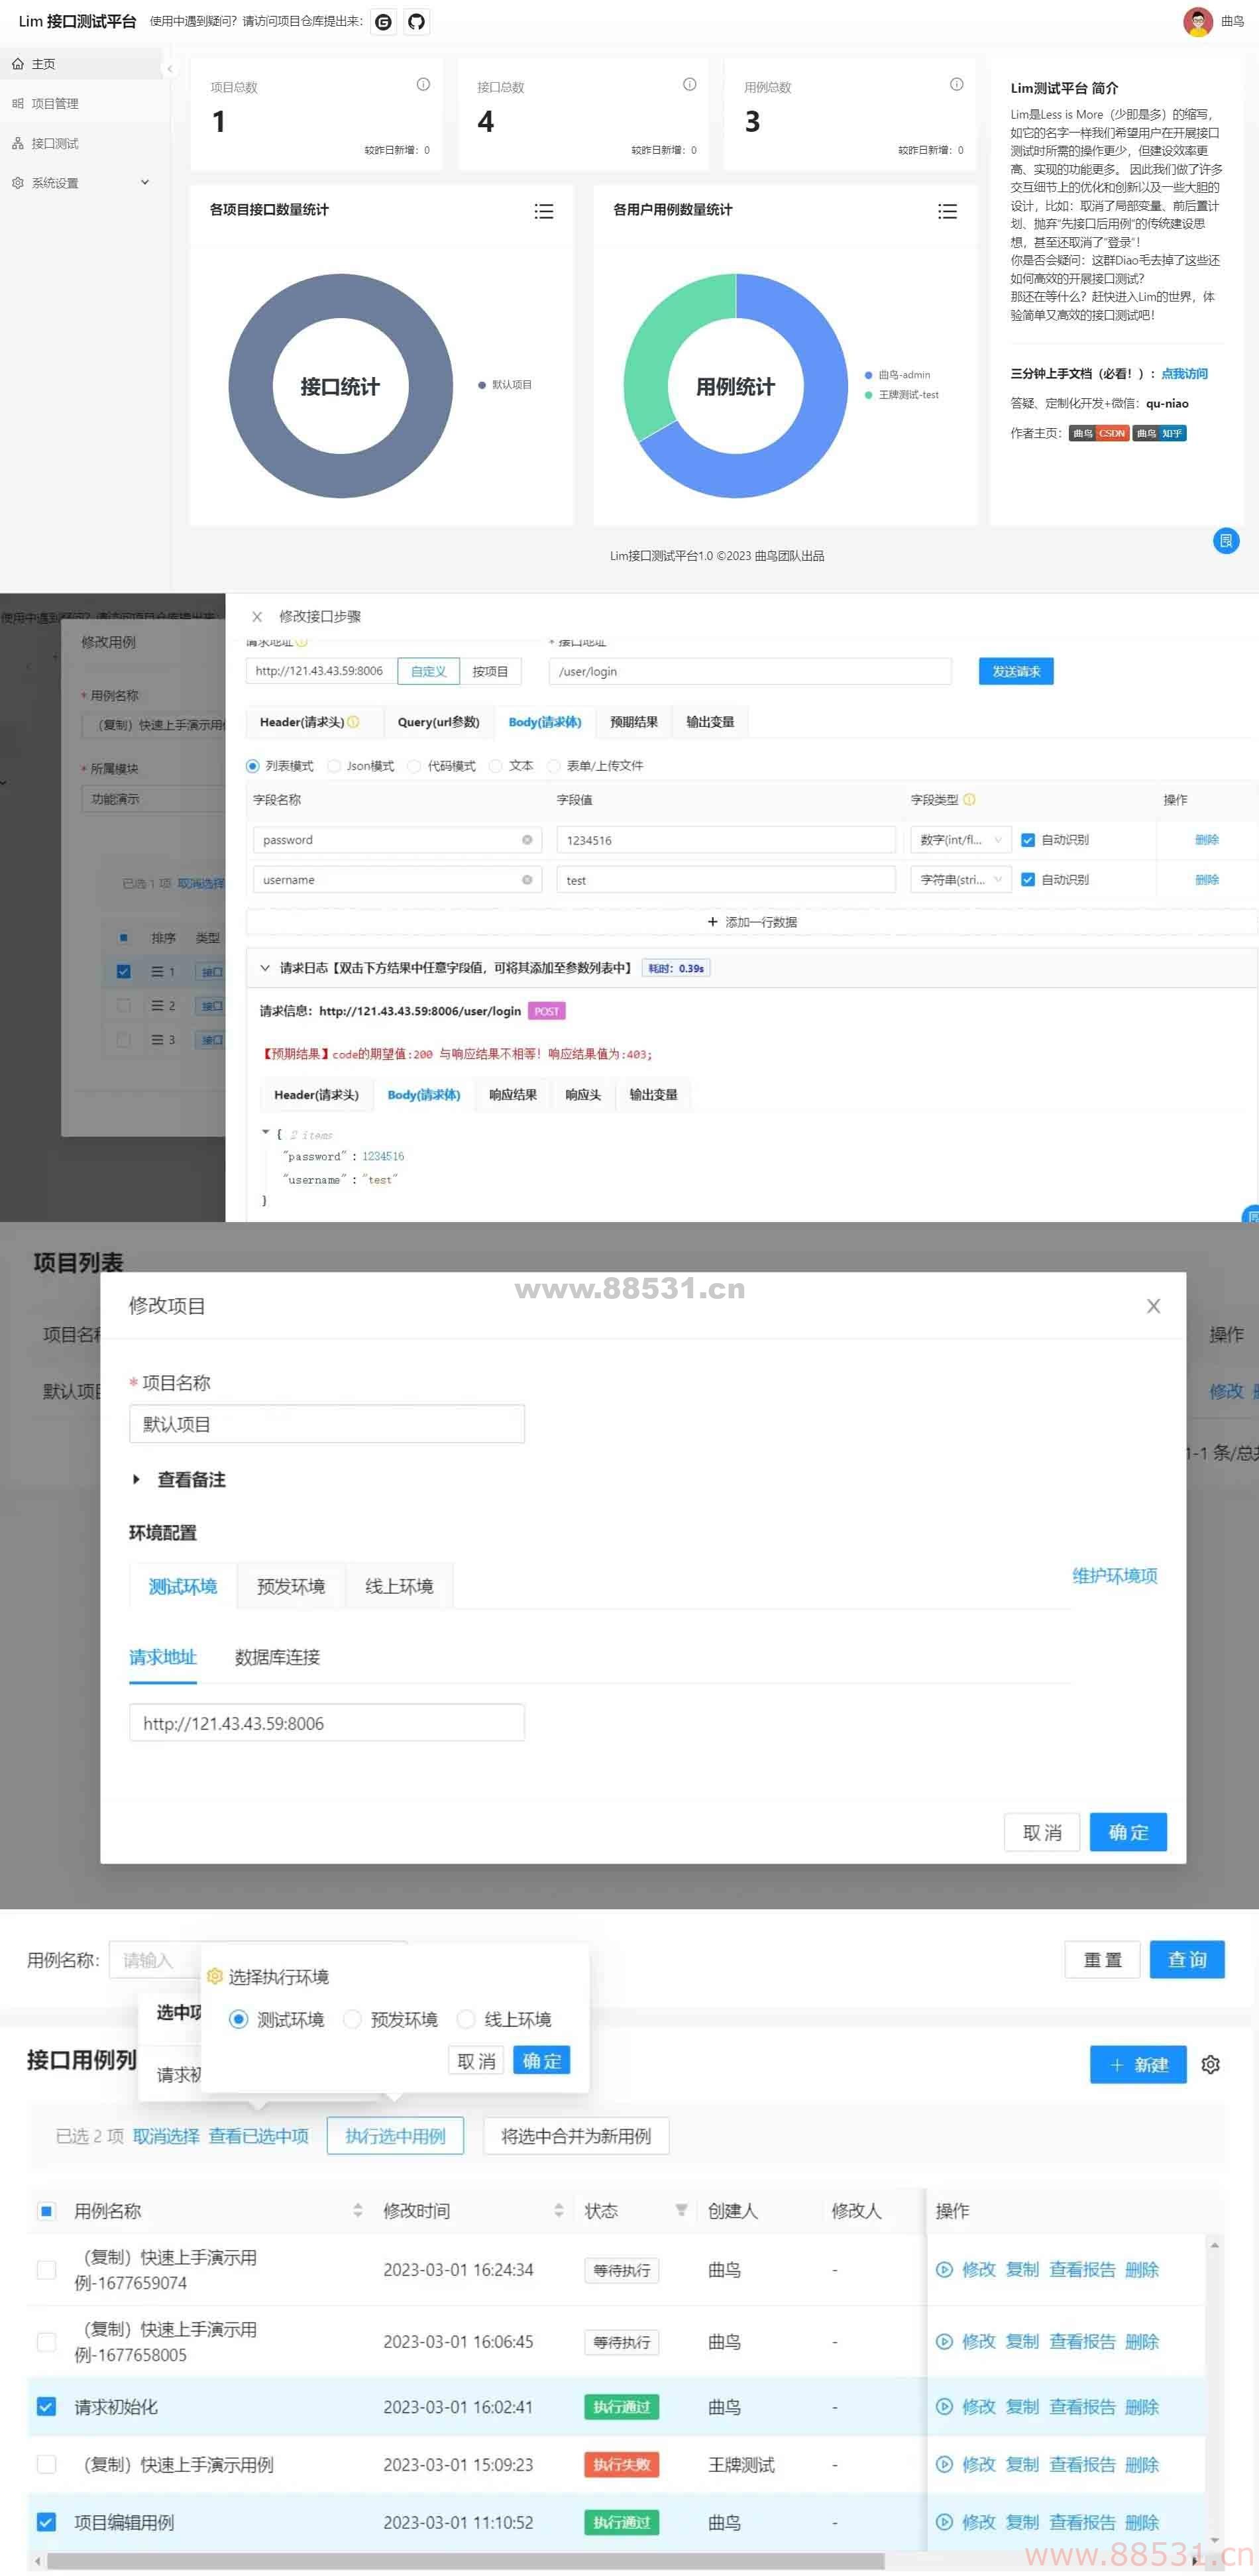
Task: Click the 新建 button with plus icon
Action: (x=1138, y=2064)
